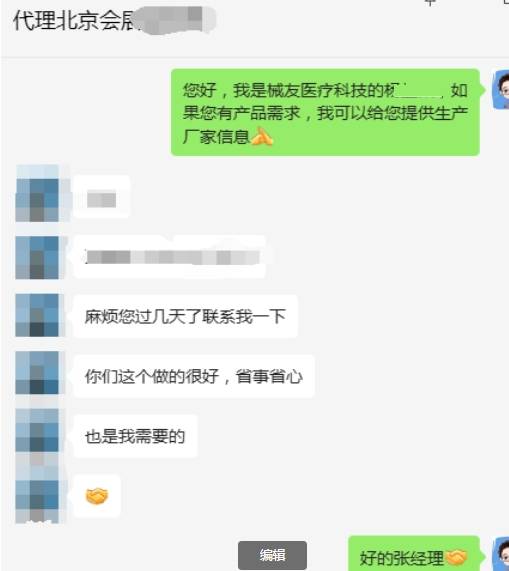The width and height of the screenshot is (509, 571).
Task: Open contact avatar beside the long blurred message
Action: (37, 258)
